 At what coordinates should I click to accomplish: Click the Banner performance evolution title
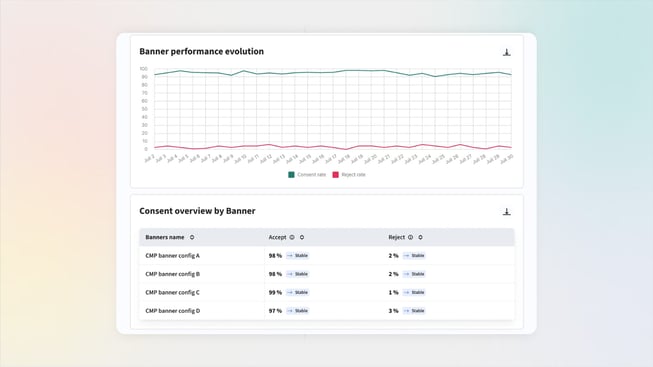click(x=202, y=52)
